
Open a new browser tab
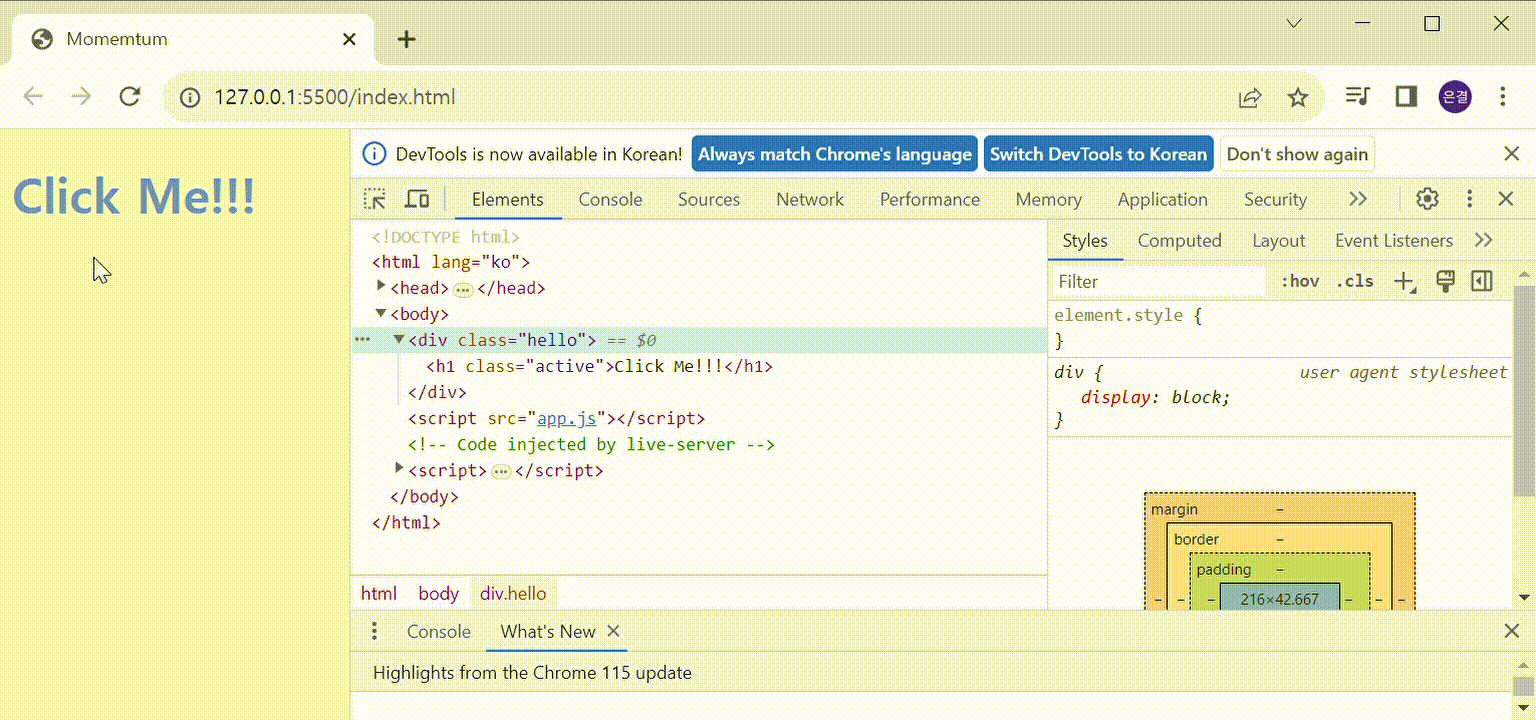coord(406,39)
